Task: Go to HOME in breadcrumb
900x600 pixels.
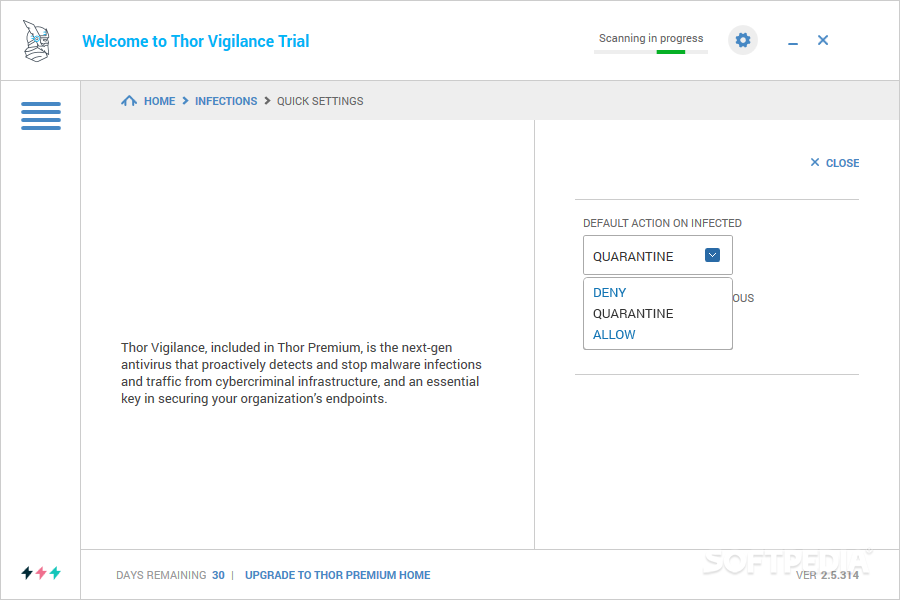Action: (x=160, y=101)
